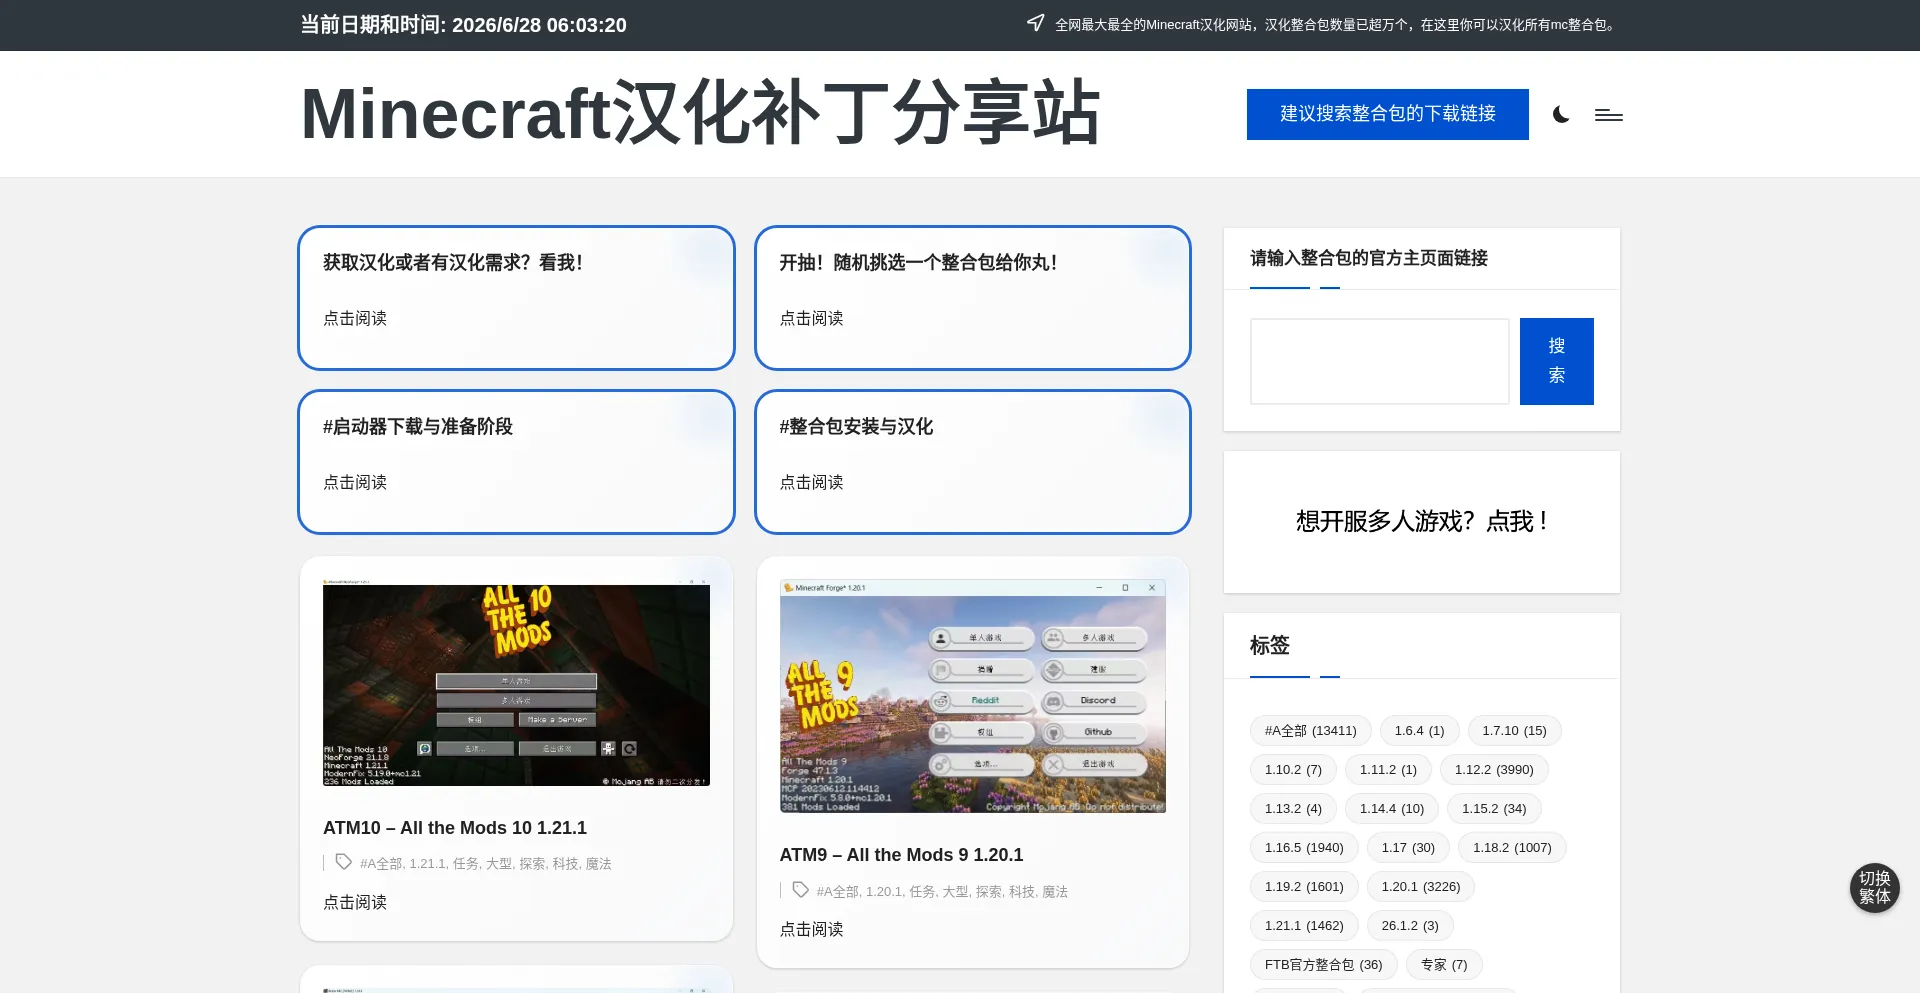Select the 1.11.2 (1) tag

[1388, 770]
